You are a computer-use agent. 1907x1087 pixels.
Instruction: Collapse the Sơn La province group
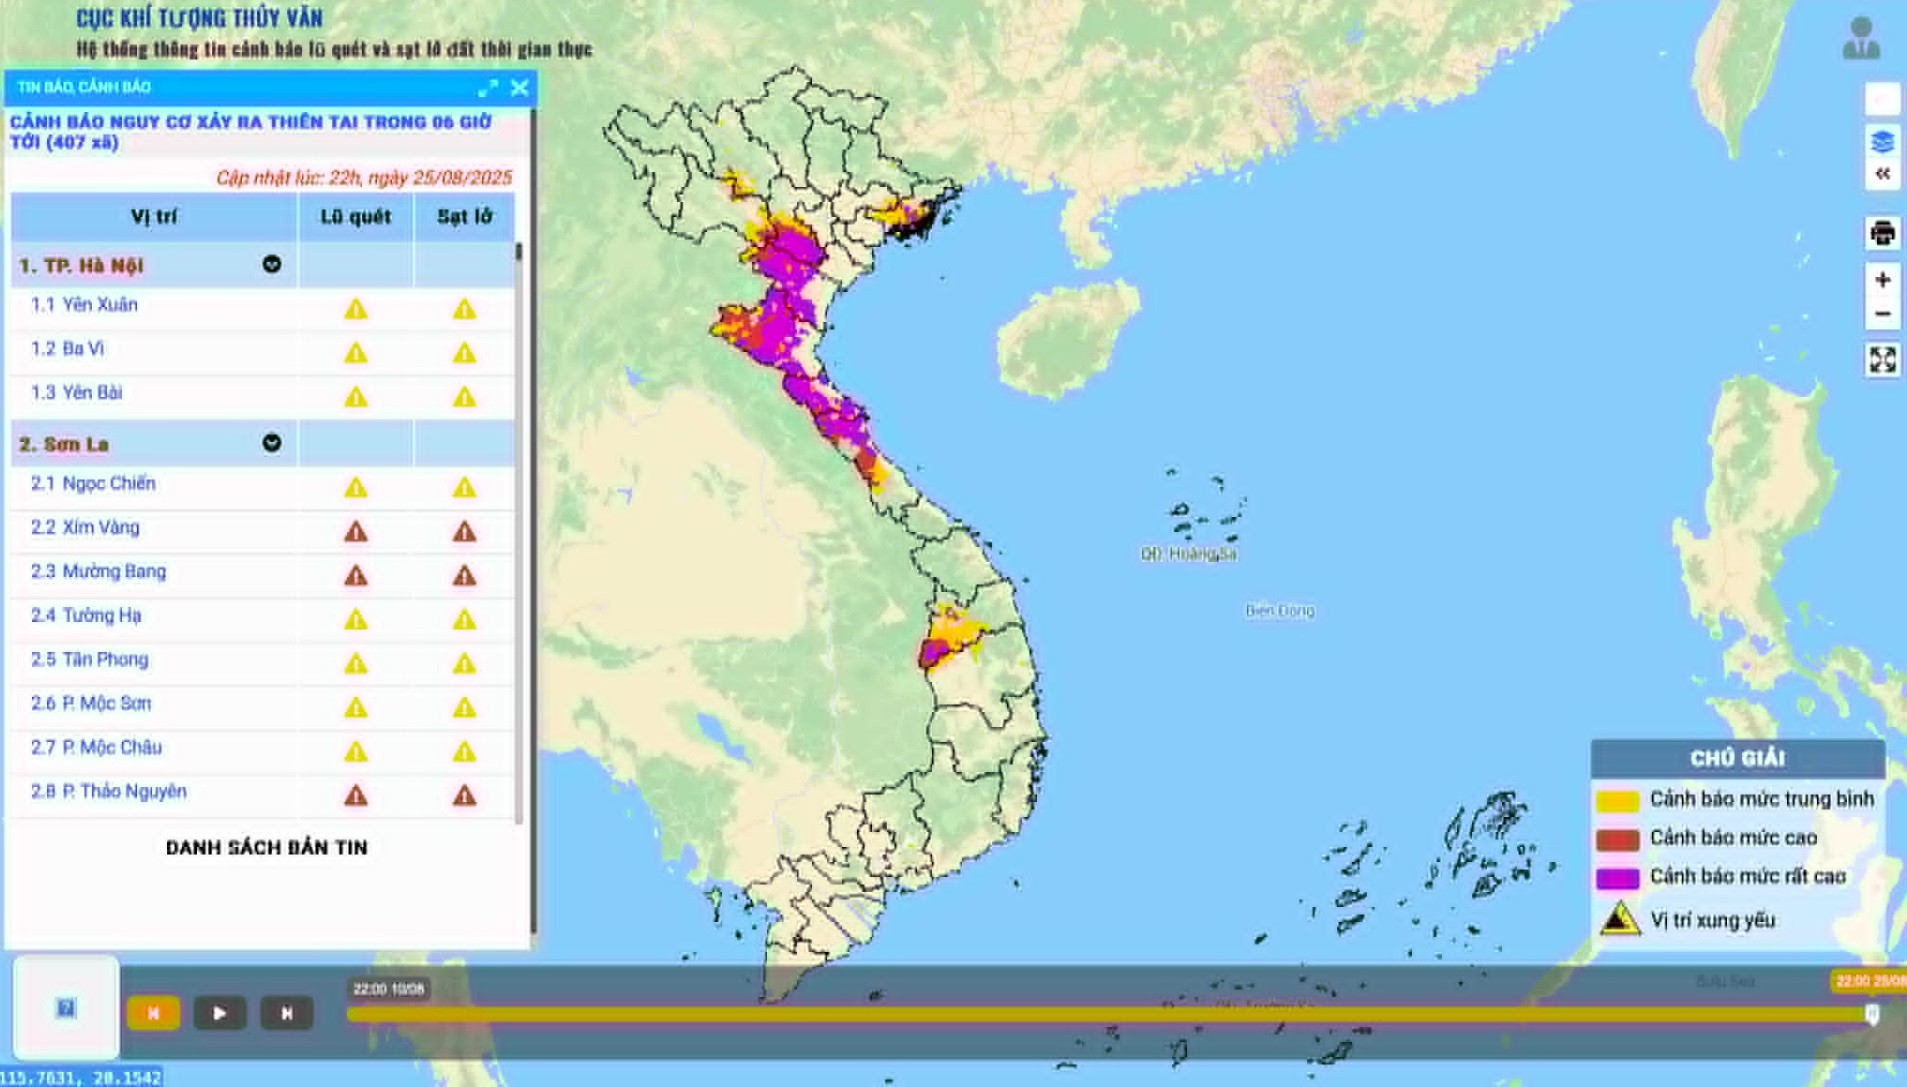[271, 443]
